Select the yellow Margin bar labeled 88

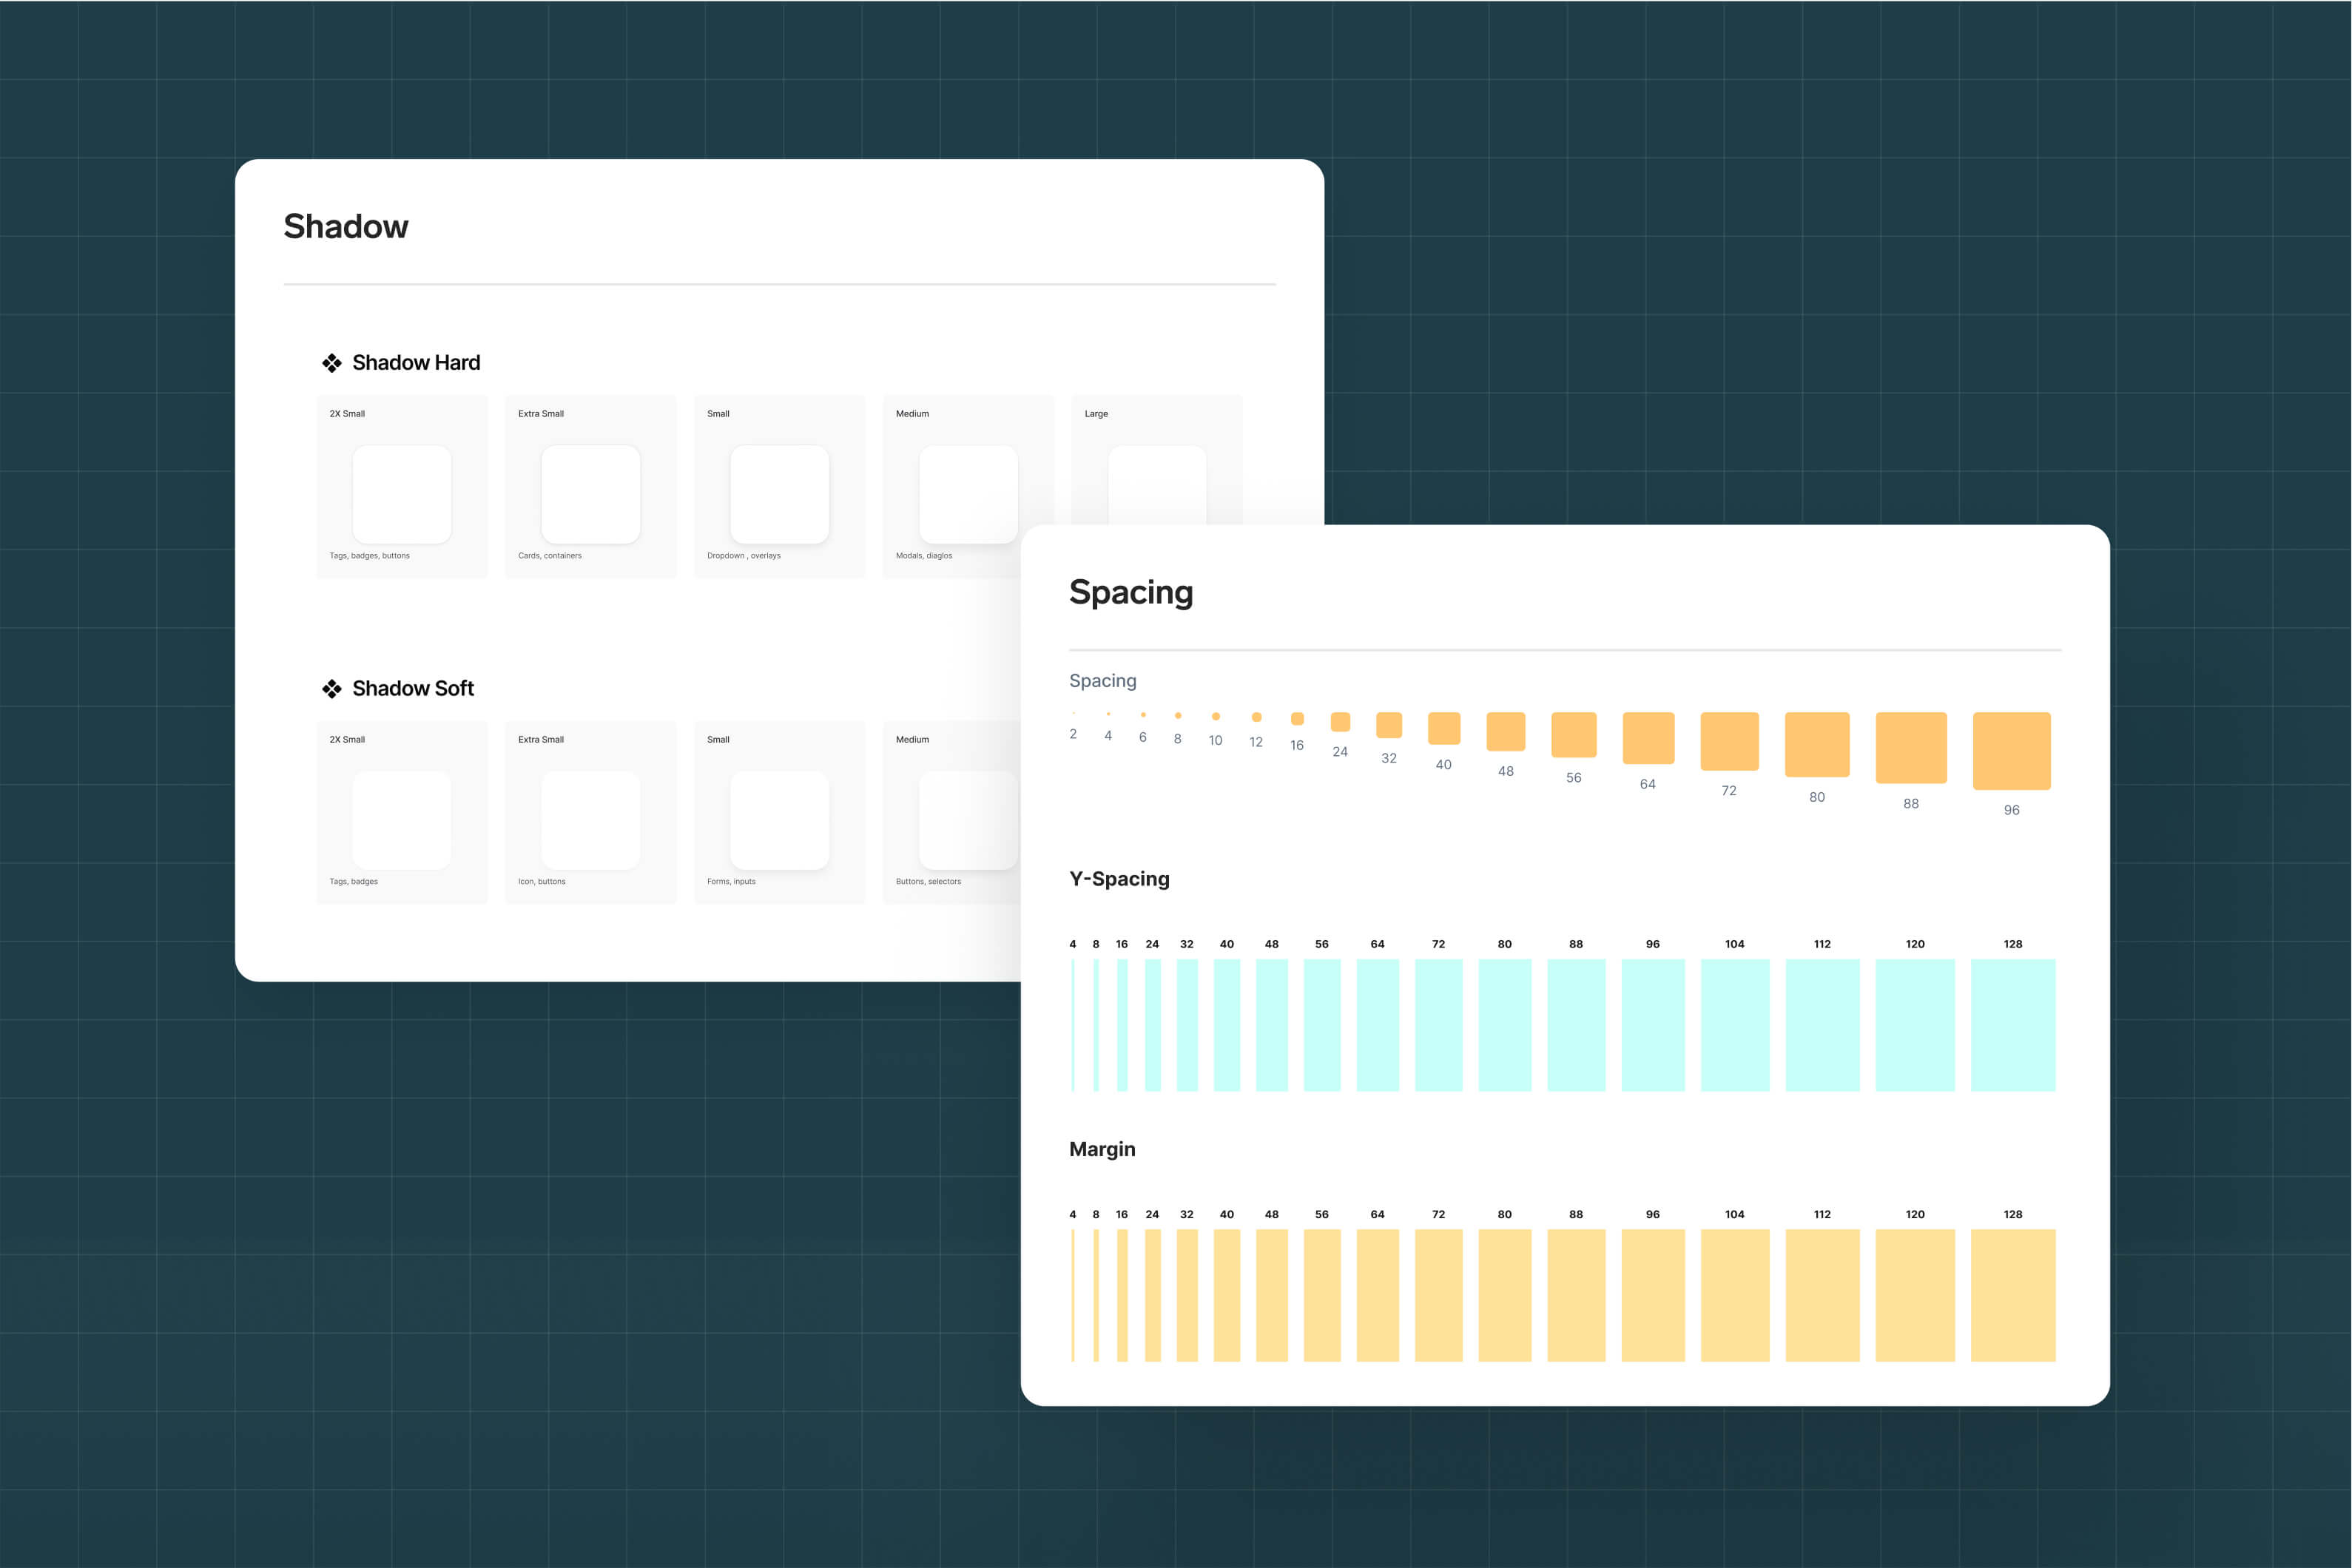coord(1576,1295)
